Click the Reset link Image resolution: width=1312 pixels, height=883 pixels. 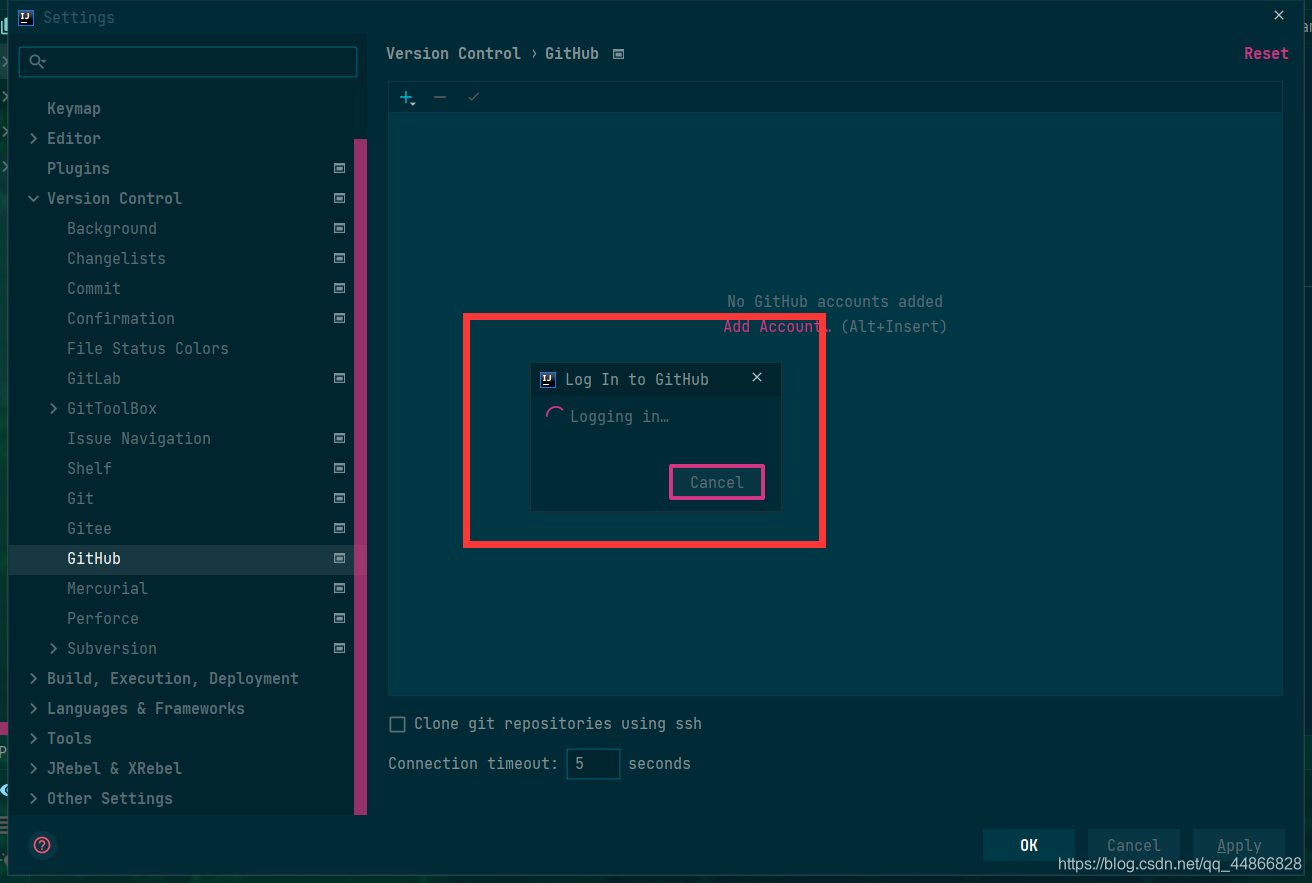tap(1266, 54)
